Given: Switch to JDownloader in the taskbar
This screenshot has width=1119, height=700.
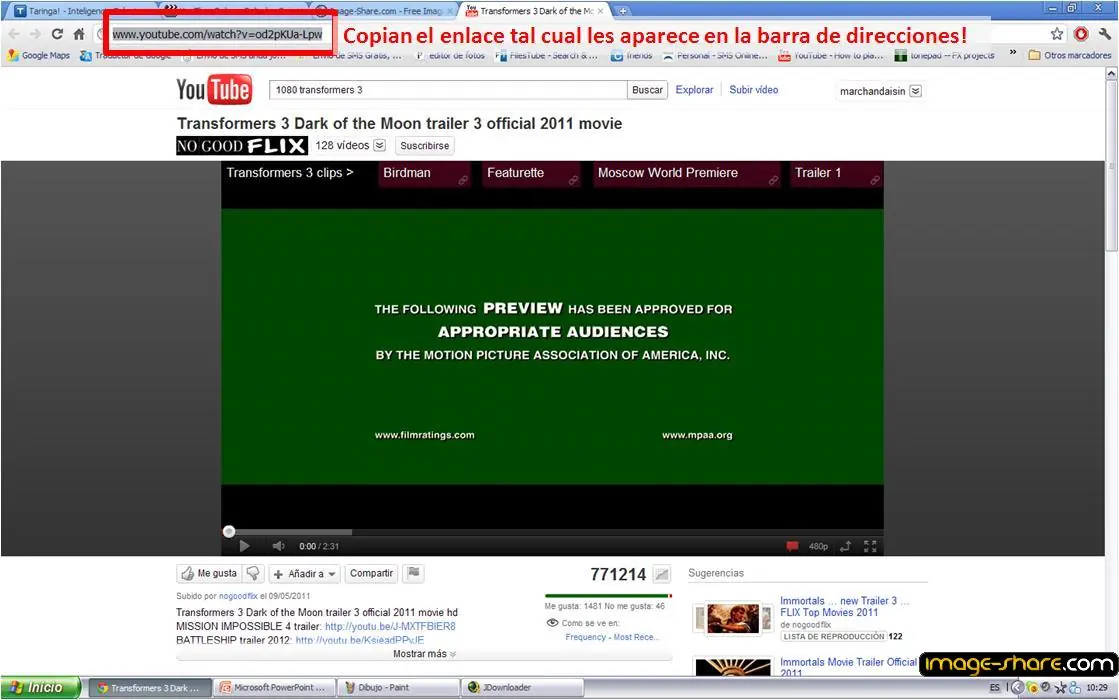Looking at the screenshot, I should pyautogui.click(x=523, y=688).
